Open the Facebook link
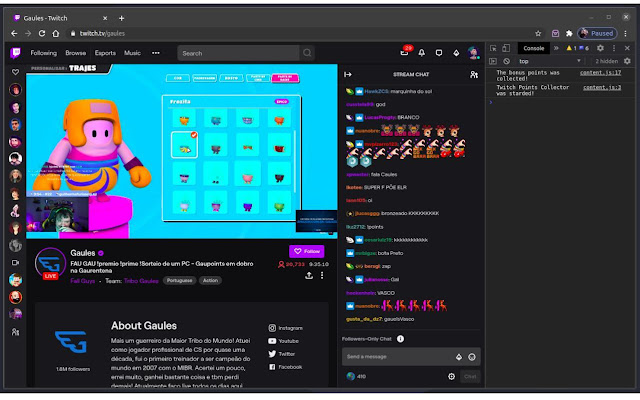This screenshot has height=400, width=640. (285, 367)
